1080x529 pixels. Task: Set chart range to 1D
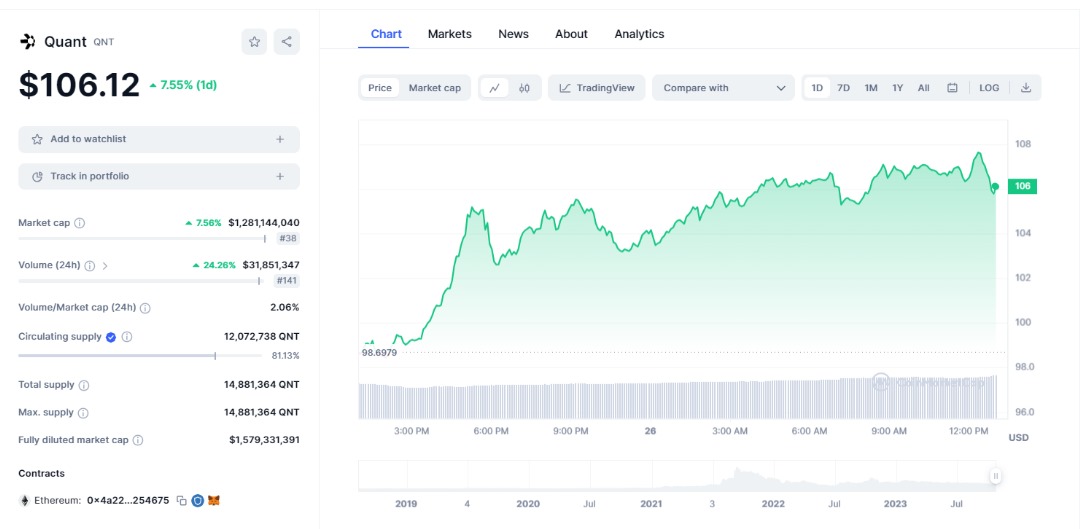point(817,87)
